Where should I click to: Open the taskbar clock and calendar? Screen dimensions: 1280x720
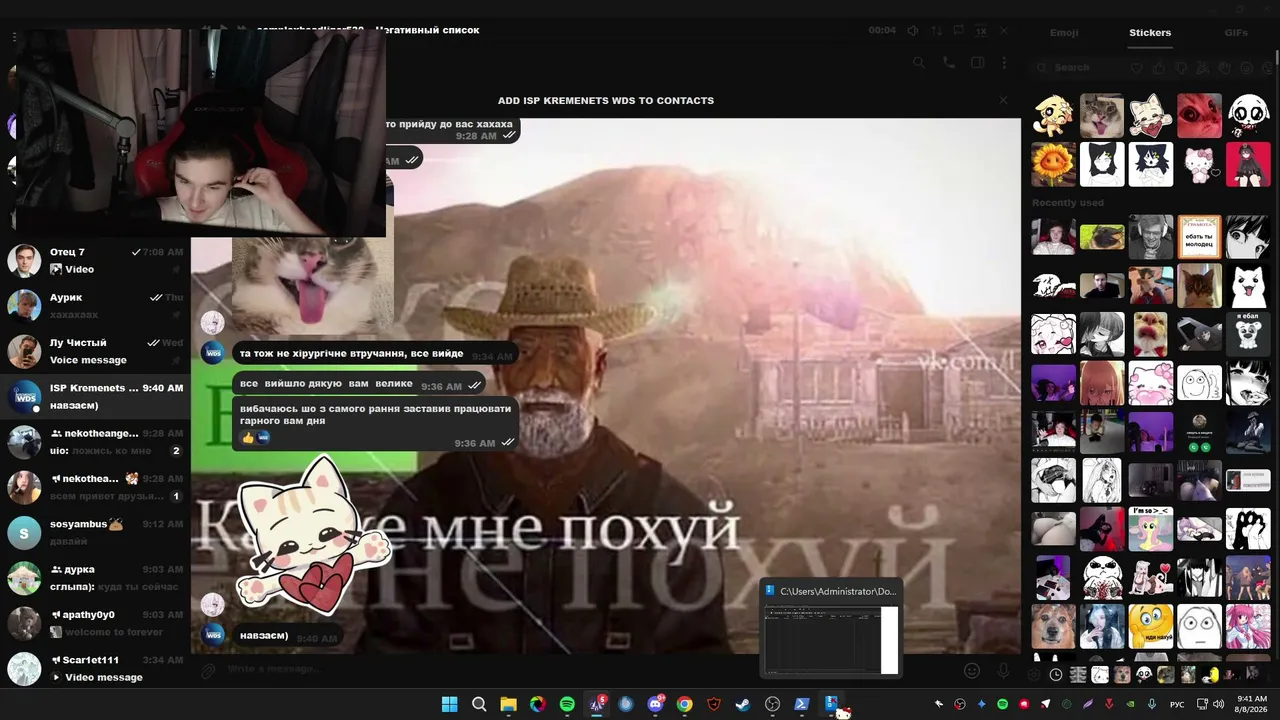click(x=1252, y=704)
